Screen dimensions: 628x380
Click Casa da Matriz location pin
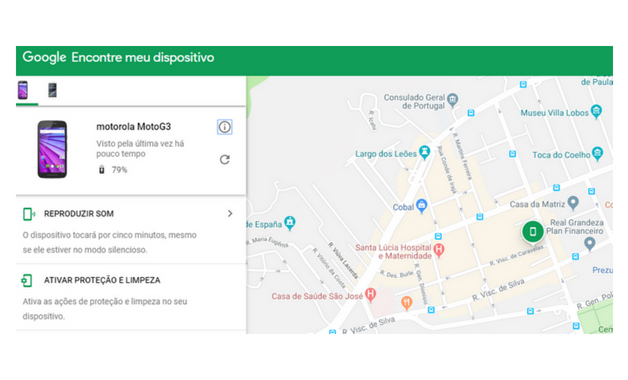(x=573, y=203)
